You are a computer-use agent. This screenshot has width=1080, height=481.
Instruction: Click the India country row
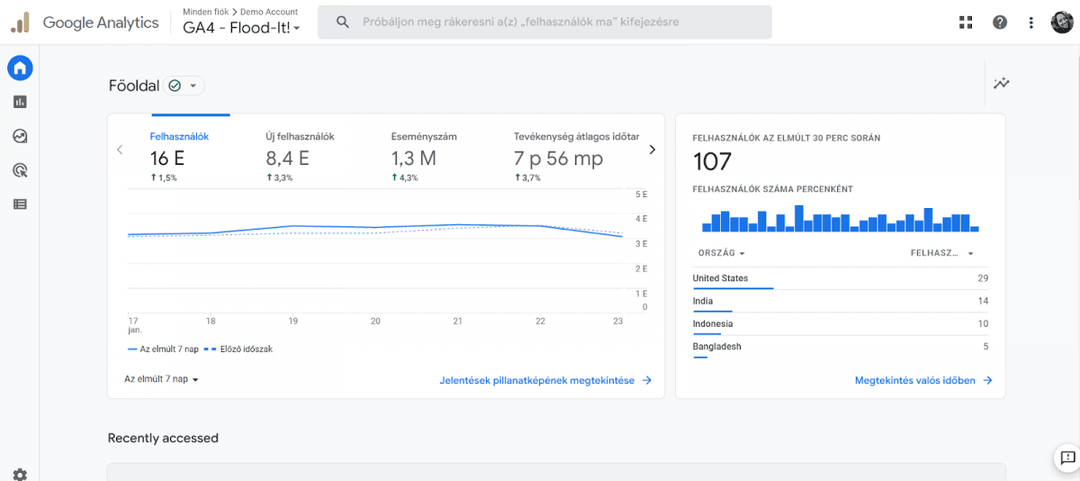[840, 301]
